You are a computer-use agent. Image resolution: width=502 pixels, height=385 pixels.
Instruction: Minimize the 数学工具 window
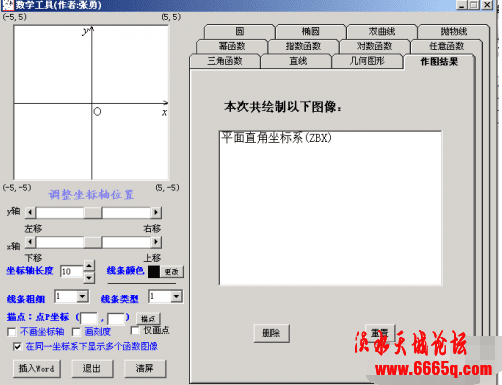tap(462, 5)
